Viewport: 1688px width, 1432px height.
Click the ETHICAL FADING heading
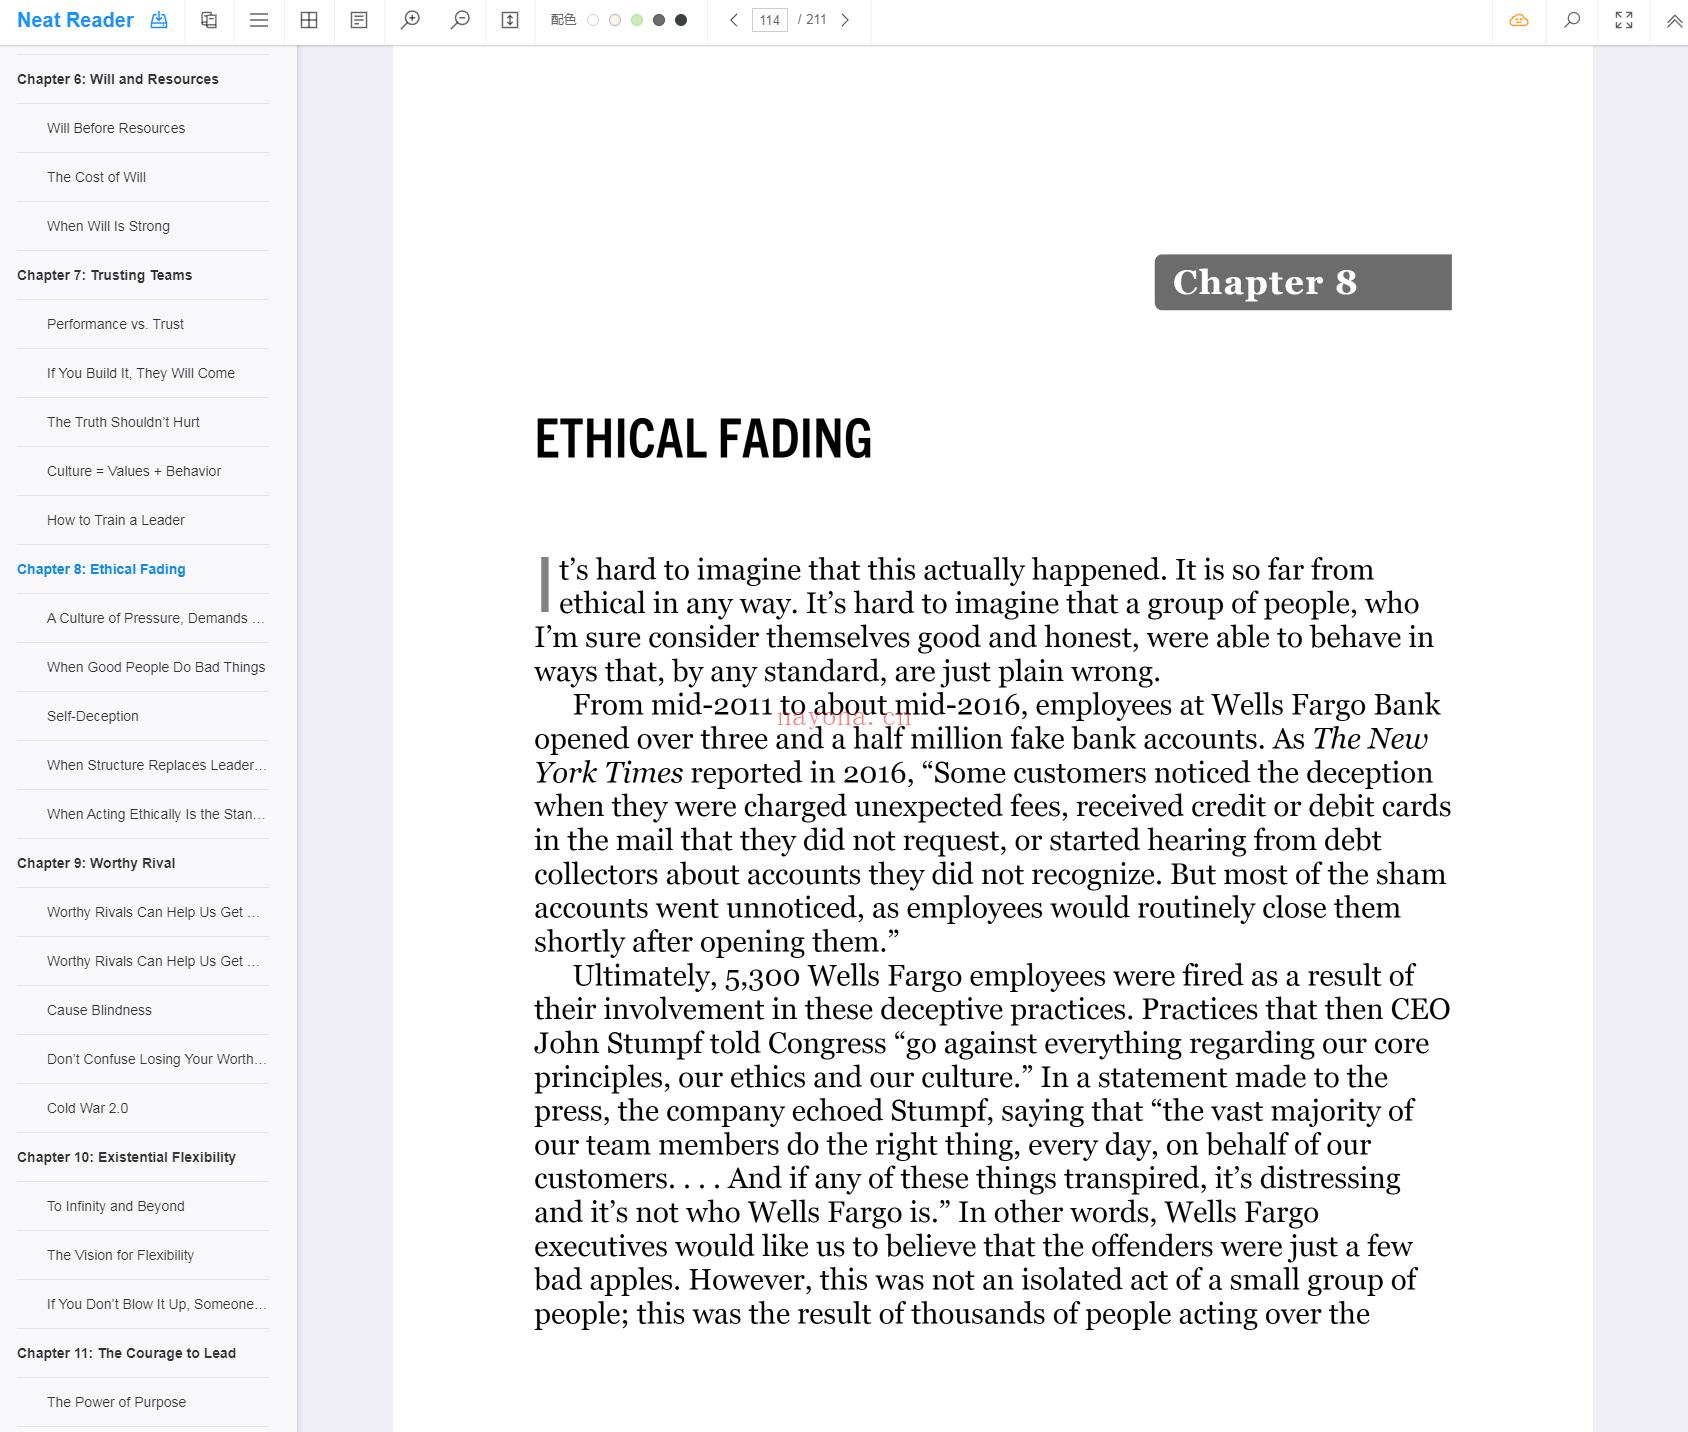(703, 439)
